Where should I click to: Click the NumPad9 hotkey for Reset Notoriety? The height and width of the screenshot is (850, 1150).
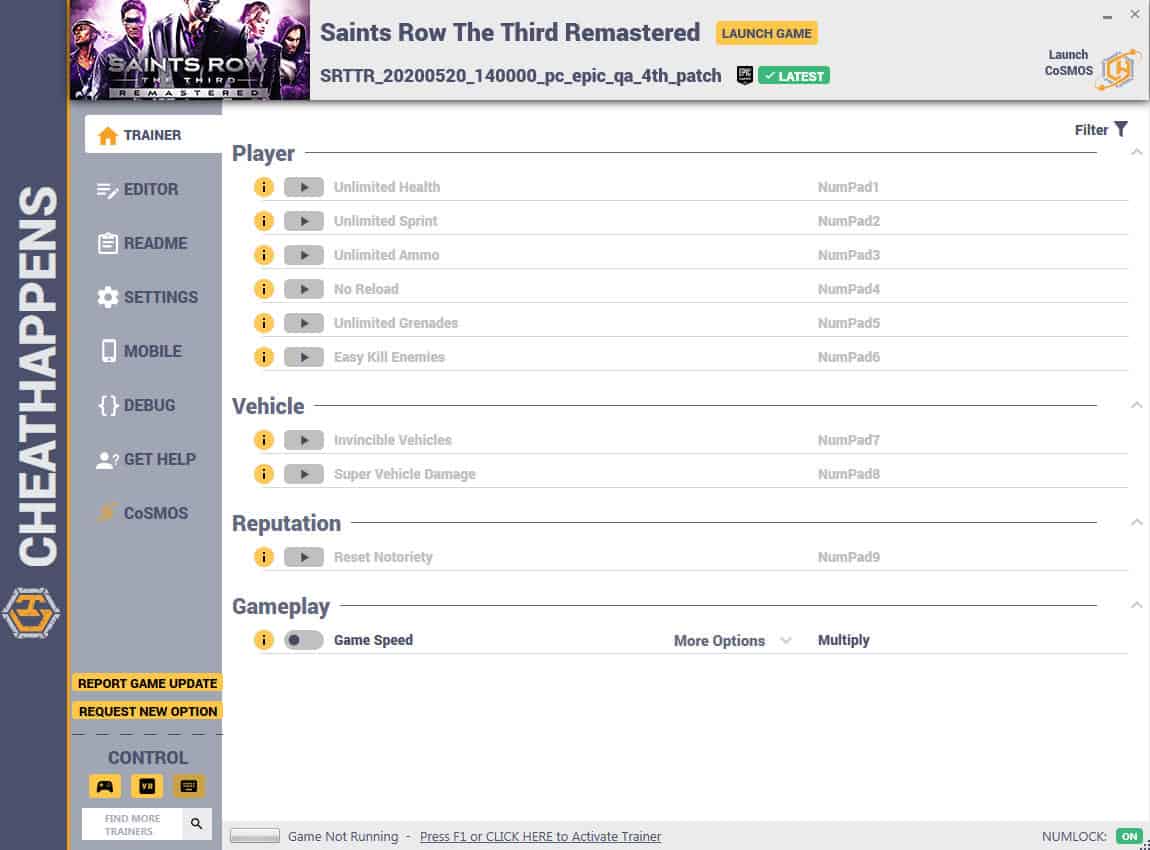(x=849, y=557)
